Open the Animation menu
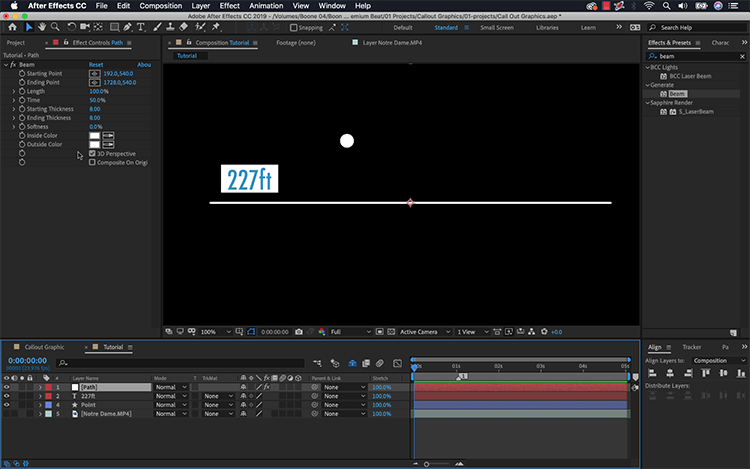The height and width of the screenshot is (469, 750). (x=266, y=6)
